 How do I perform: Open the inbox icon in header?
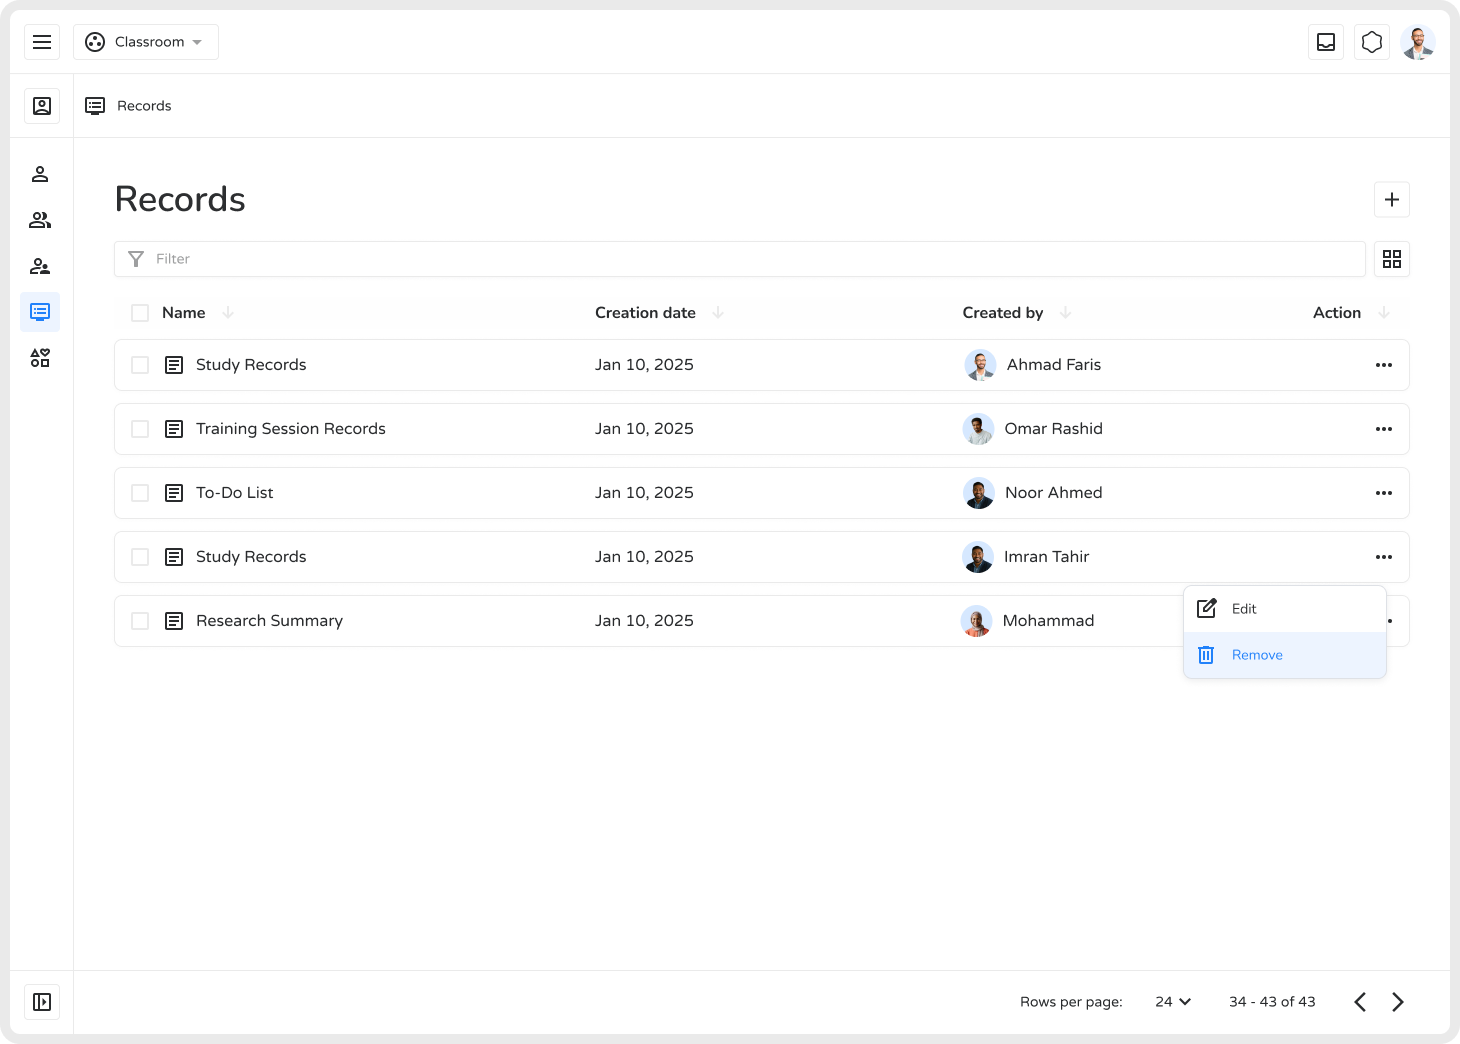click(x=1326, y=42)
